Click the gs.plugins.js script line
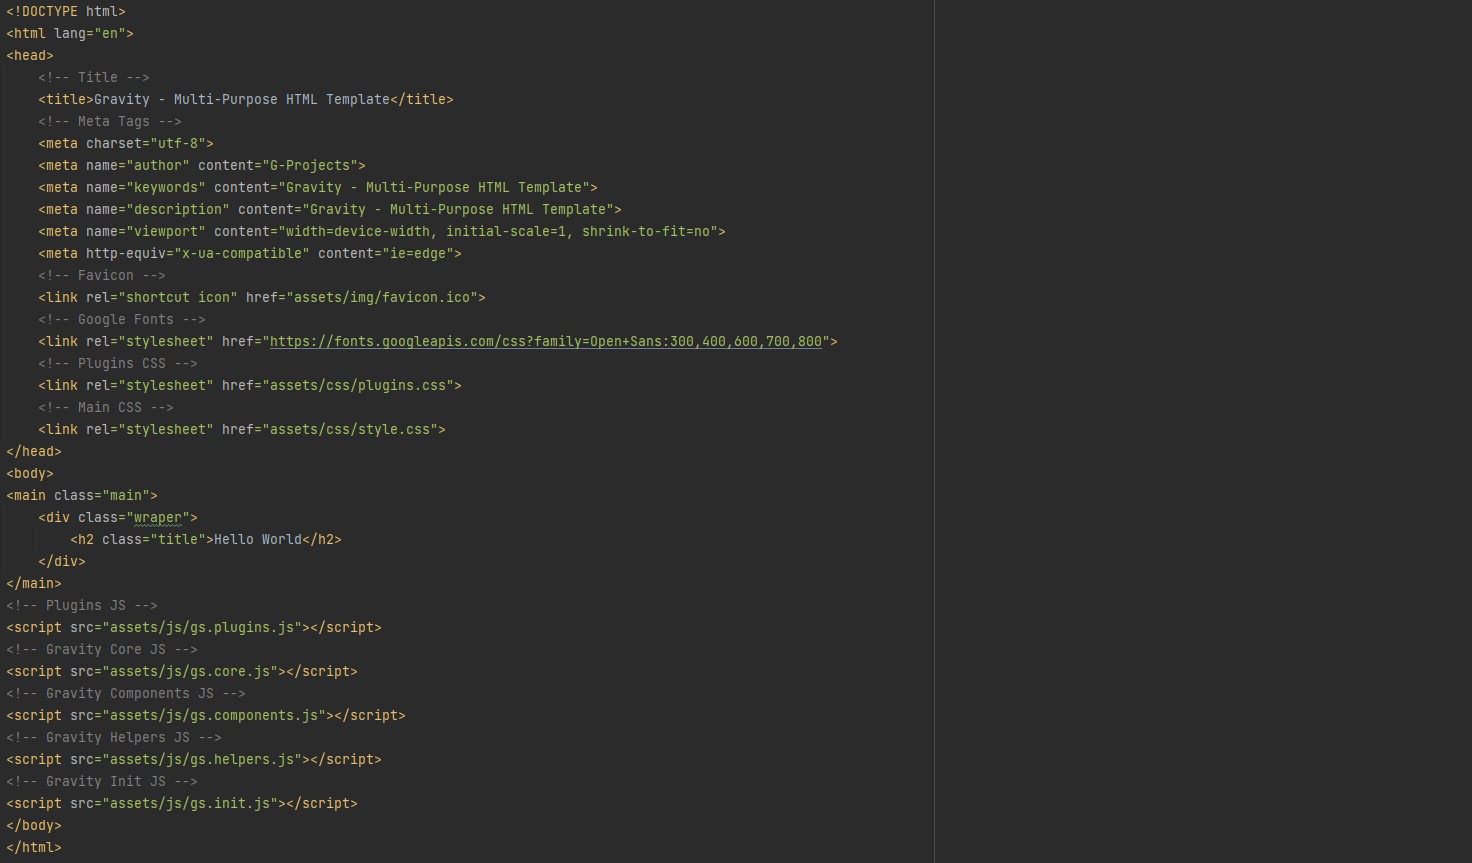The width and height of the screenshot is (1472, 863). tap(194, 628)
